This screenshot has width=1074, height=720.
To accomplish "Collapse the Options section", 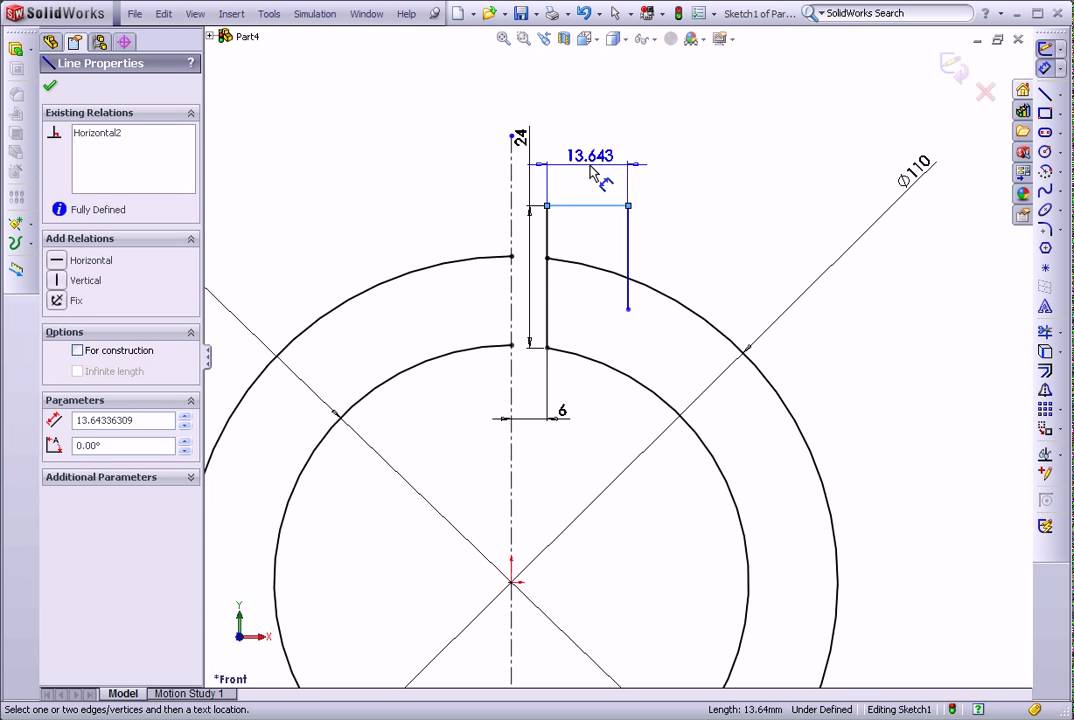I will tap(191, 332).
